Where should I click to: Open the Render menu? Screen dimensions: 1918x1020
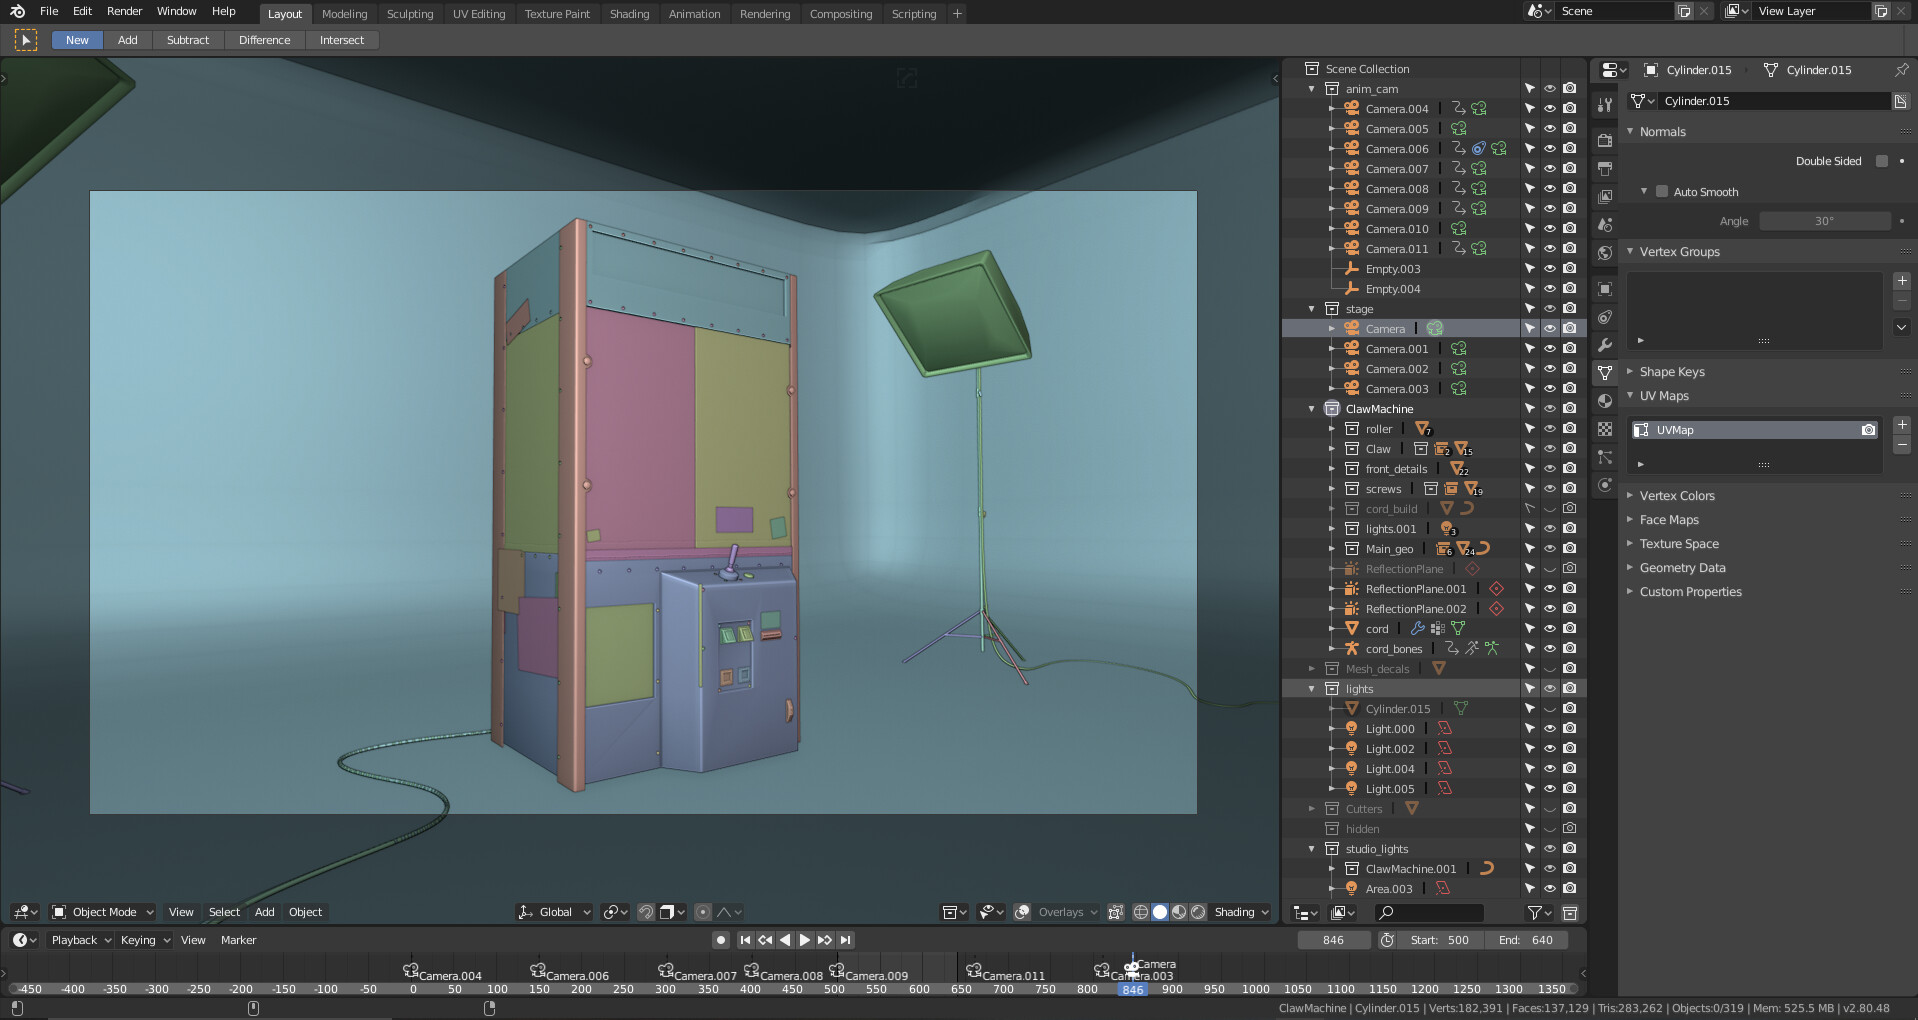pos(124,11)
